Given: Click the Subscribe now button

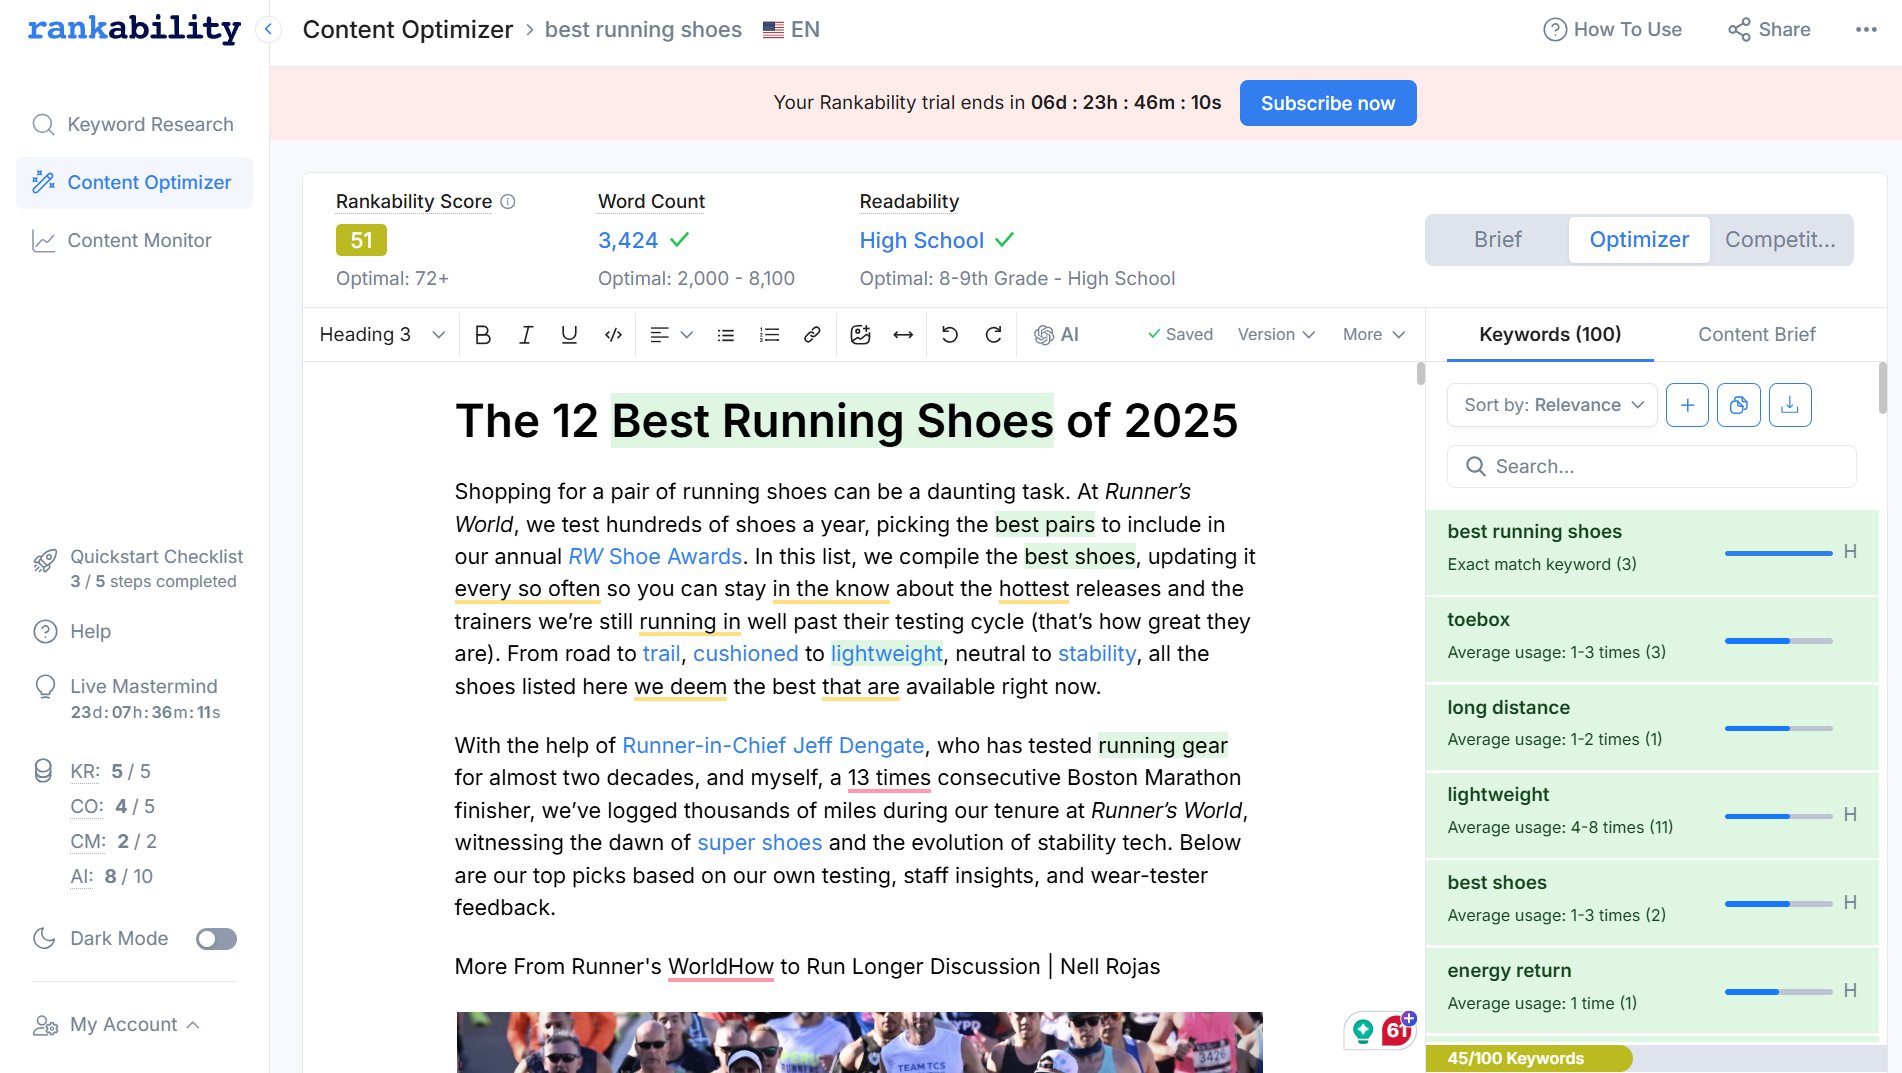Looking at the screenshot, I should [x=1327, y=103].
